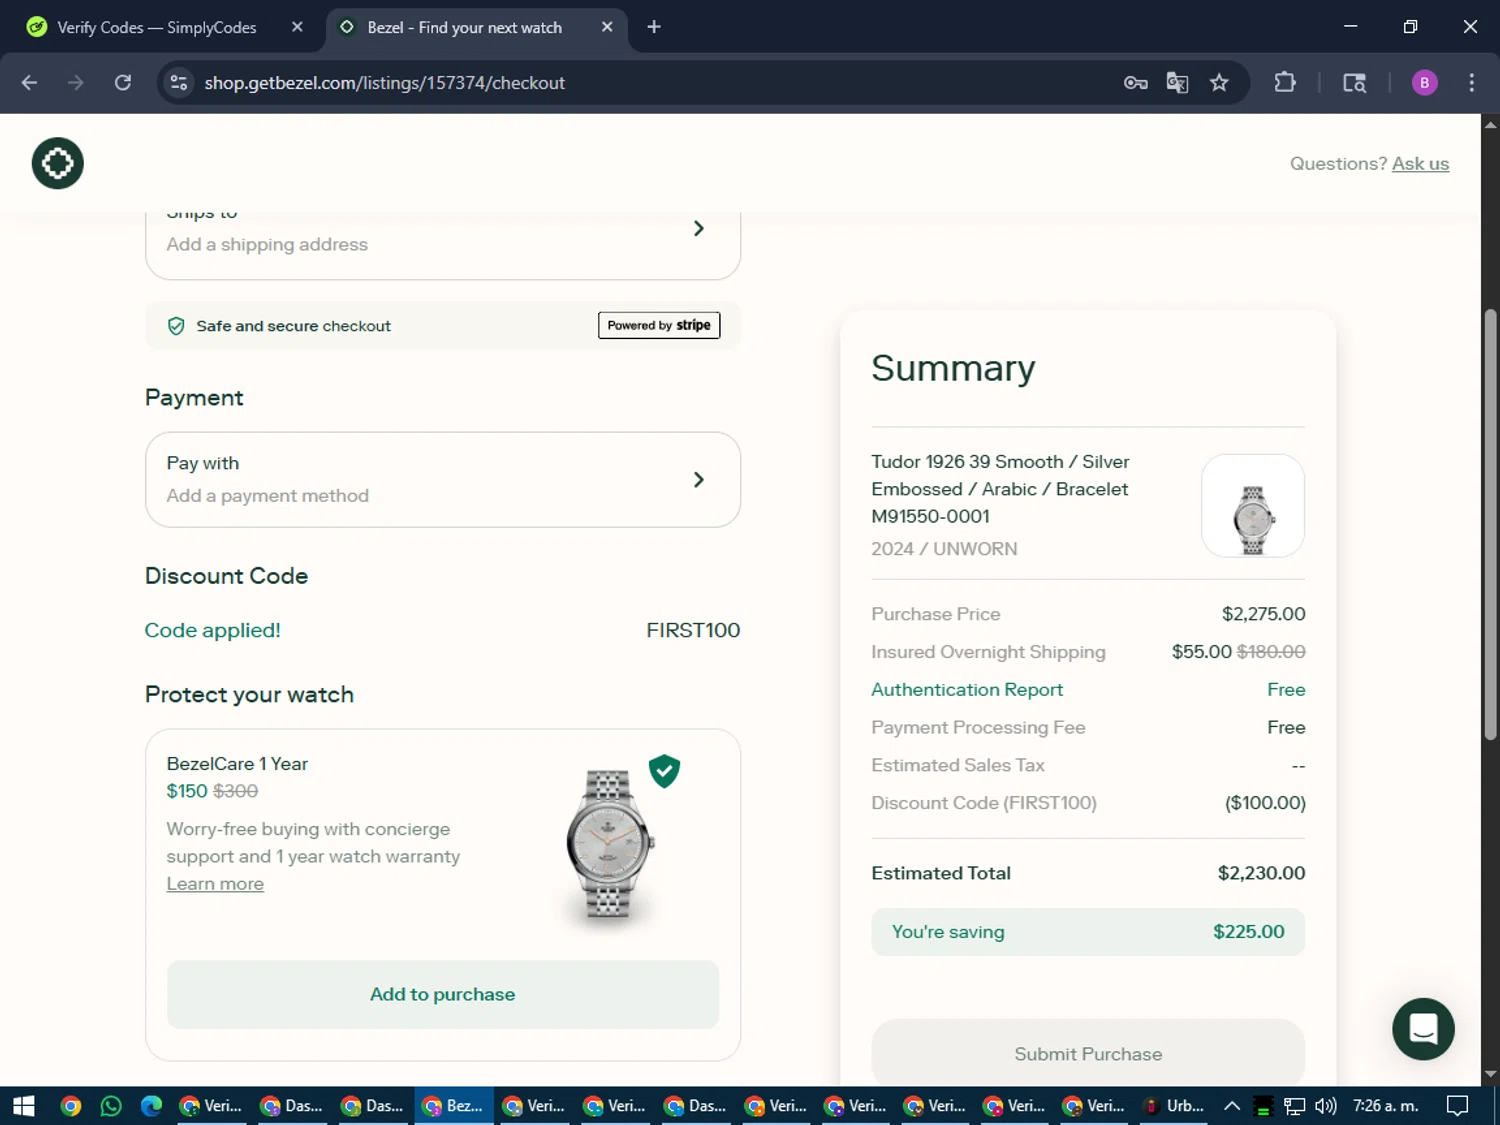This screenshot has height=1125, width=1500.
Task: Open the Urb... taskbar window
Action: pyautogui.click(x=1173, y=1105)
